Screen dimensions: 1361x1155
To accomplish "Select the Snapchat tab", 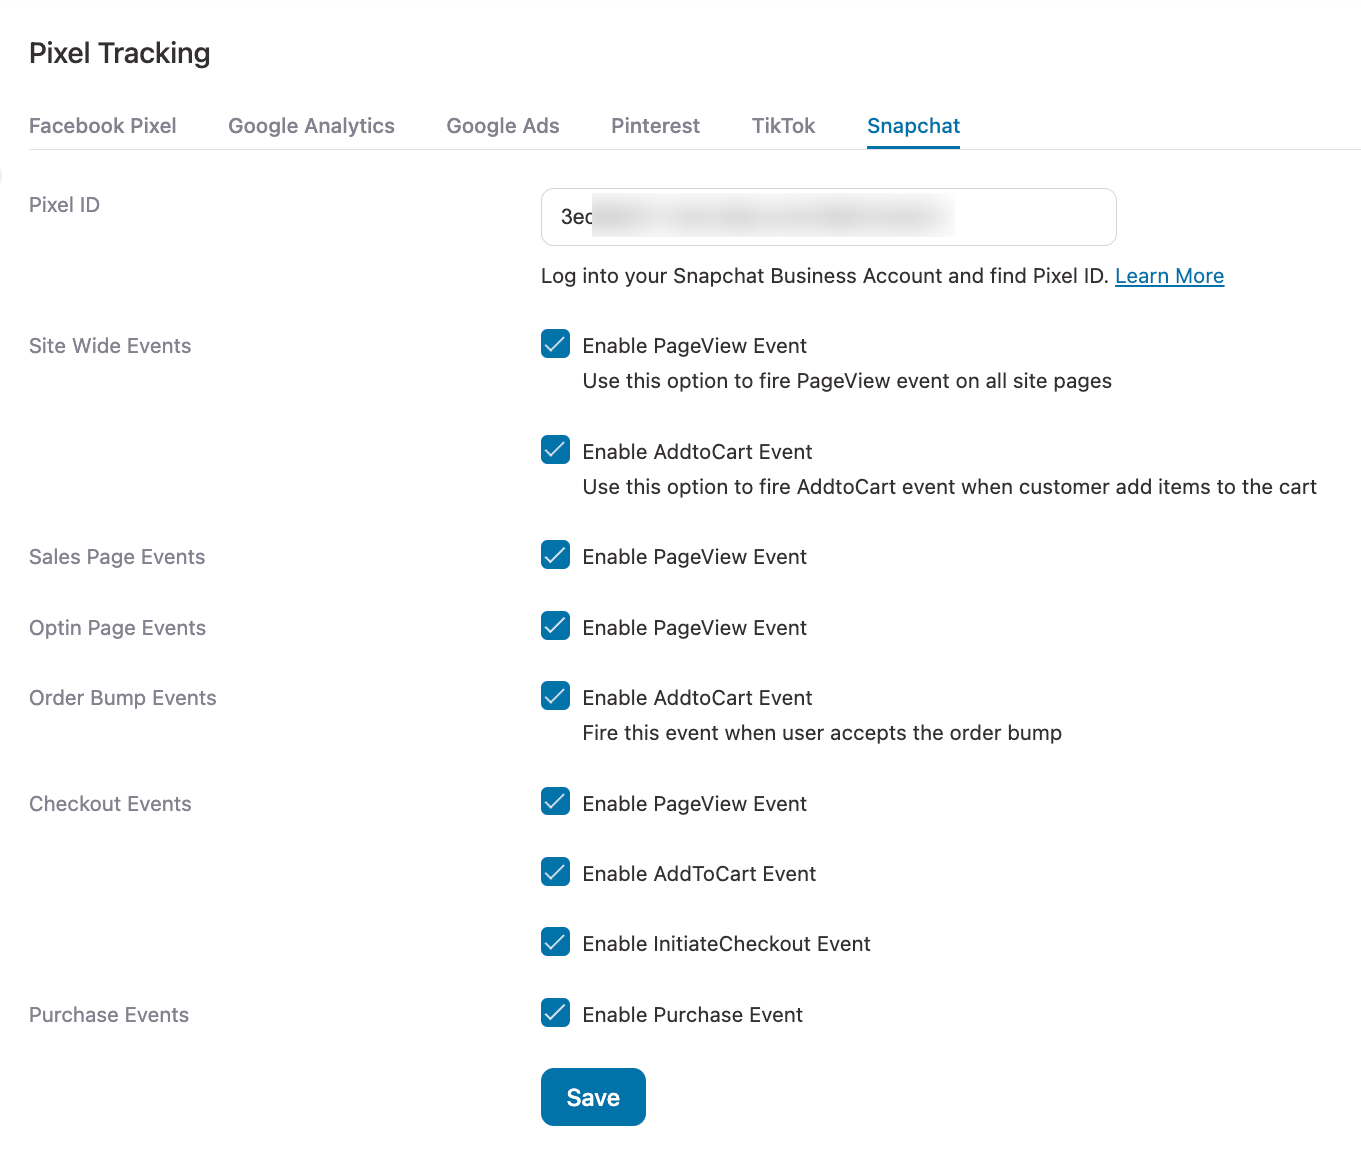I will coord(913,126).
